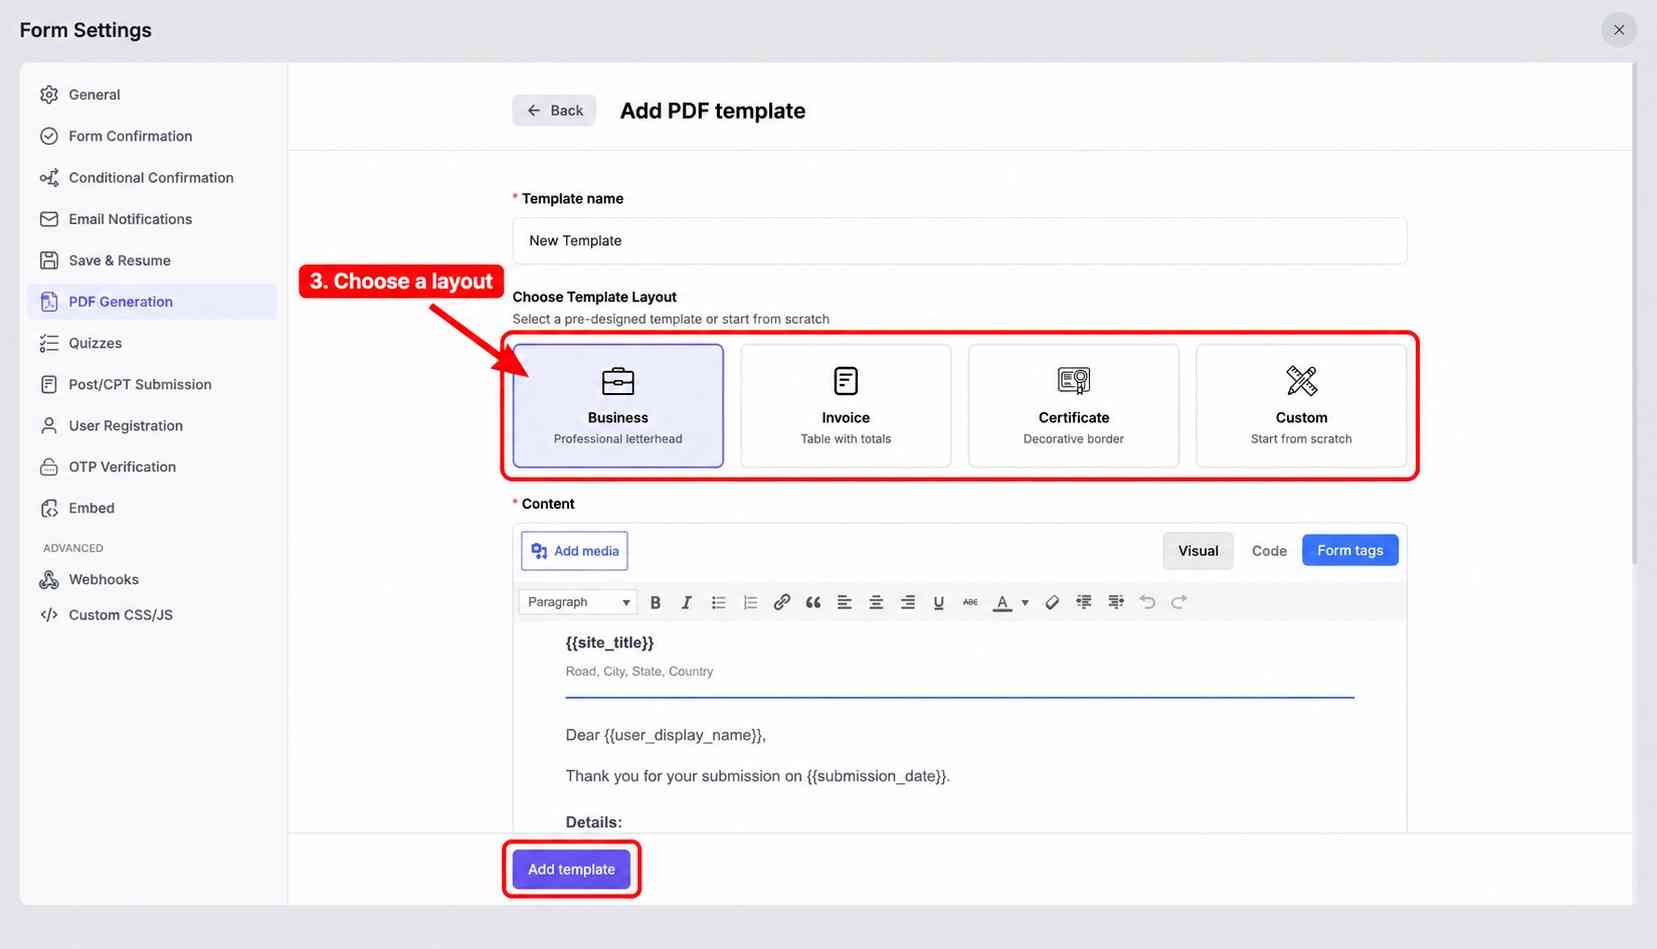Open the text color dropdown arrow
Viewport: 1657px width, 949px height.
click(1025, 603)
